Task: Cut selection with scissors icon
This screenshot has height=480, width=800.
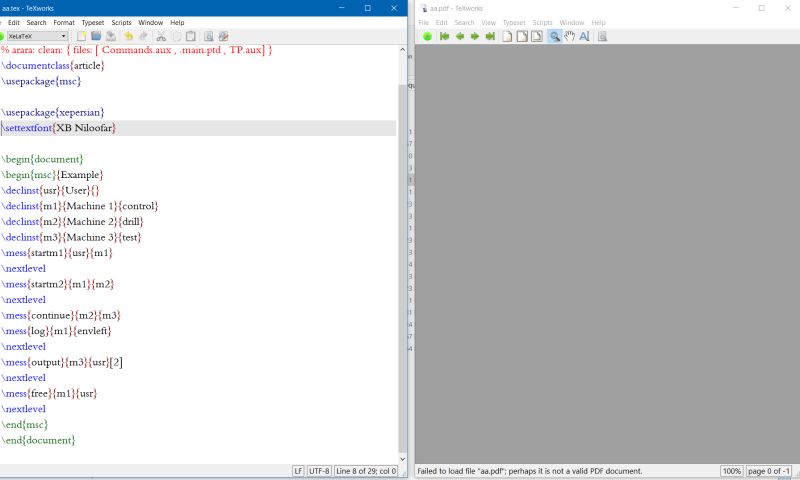Action: point(161,36)
